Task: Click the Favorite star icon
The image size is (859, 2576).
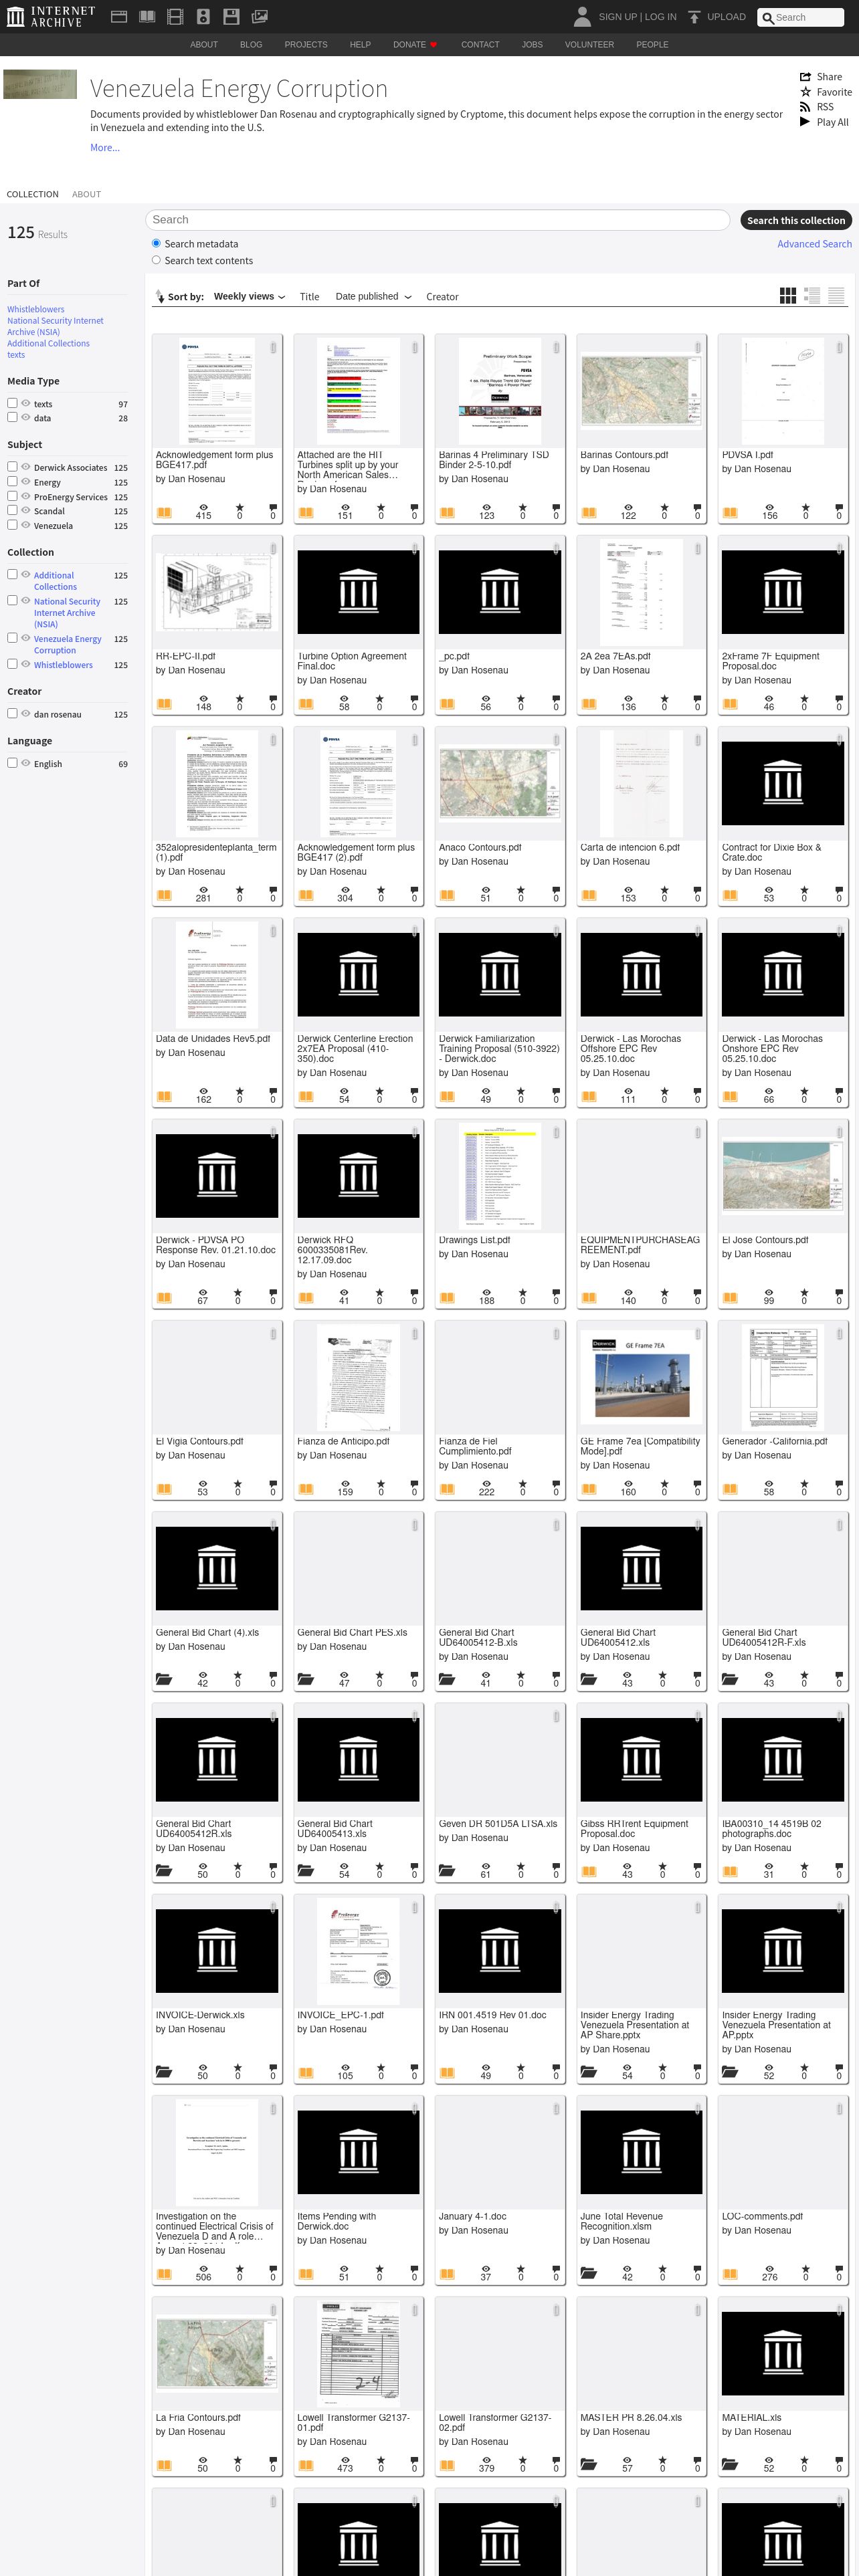Action: click(x=805, y=92)
